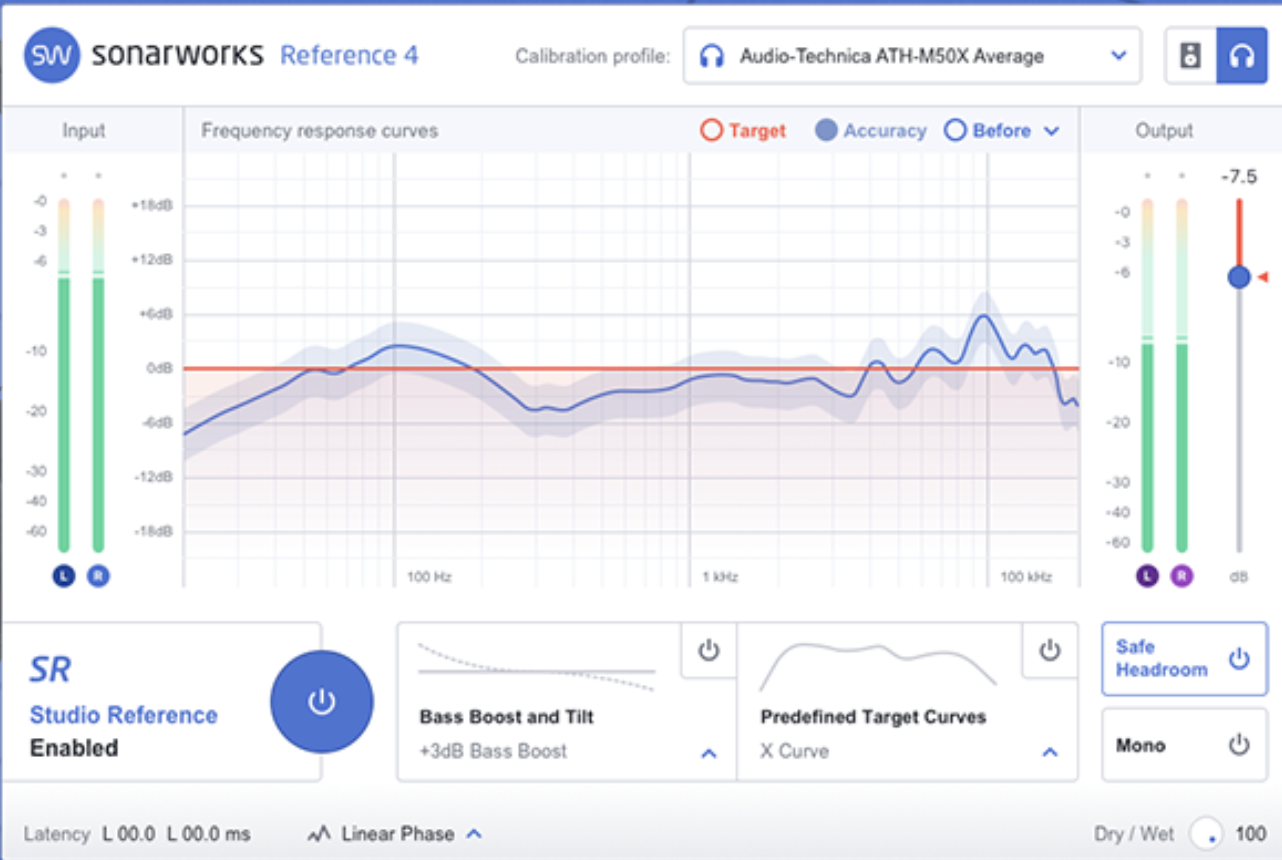
Task: Click the Predefined Target Curves preview
Action: pos(878,667)
